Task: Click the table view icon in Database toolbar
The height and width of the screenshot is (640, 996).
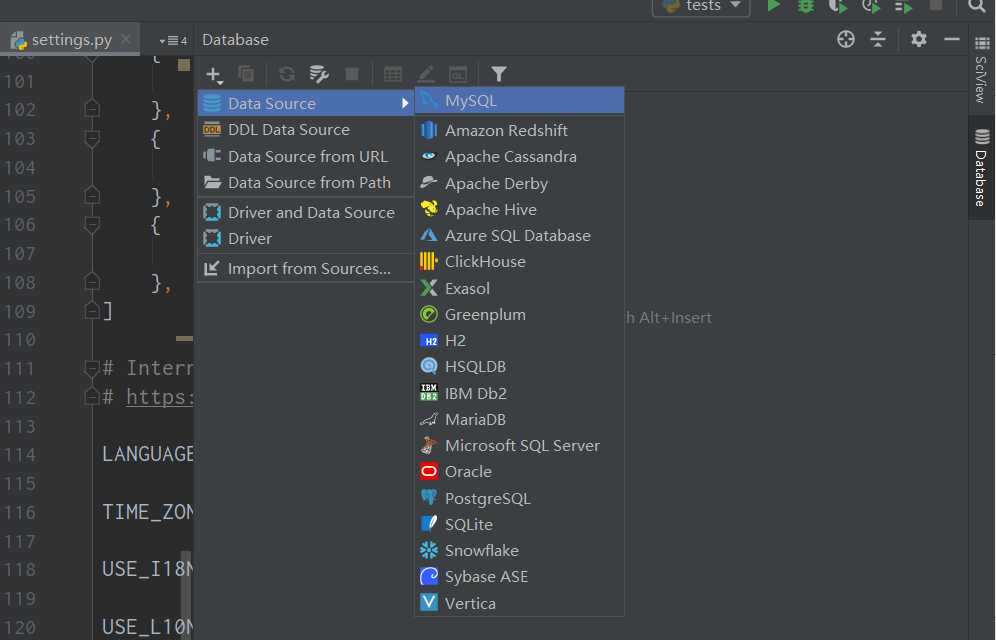Action: (393, 74)
